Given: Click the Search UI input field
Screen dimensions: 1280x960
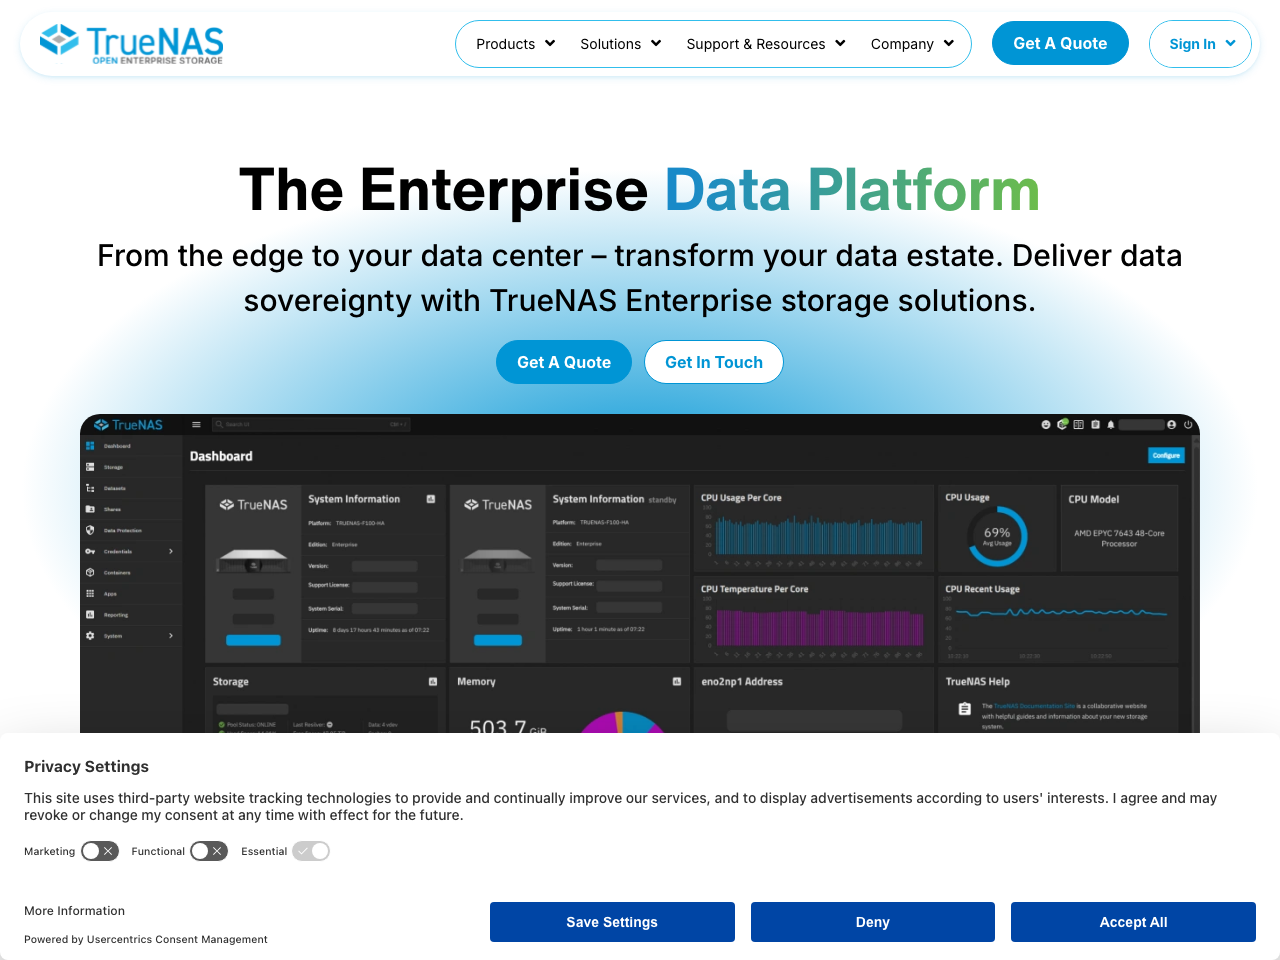Looking at the screenshot, I should [x=312, y=424].
